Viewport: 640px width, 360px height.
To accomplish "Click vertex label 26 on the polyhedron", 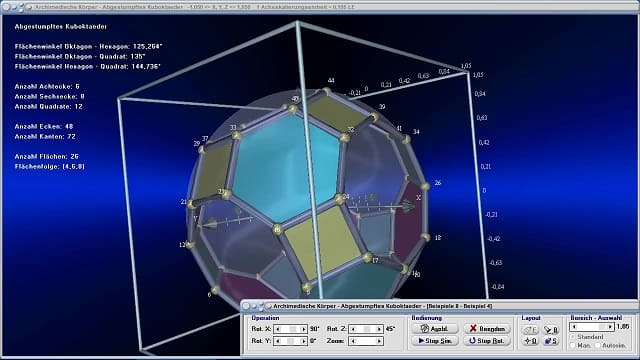I will [438, 183].
